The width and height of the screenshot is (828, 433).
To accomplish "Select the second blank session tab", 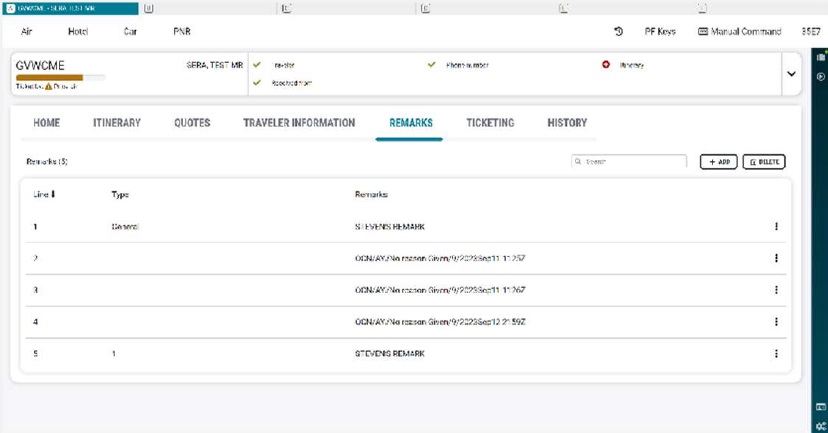I will pyautogui.click(x=149, y=8).
